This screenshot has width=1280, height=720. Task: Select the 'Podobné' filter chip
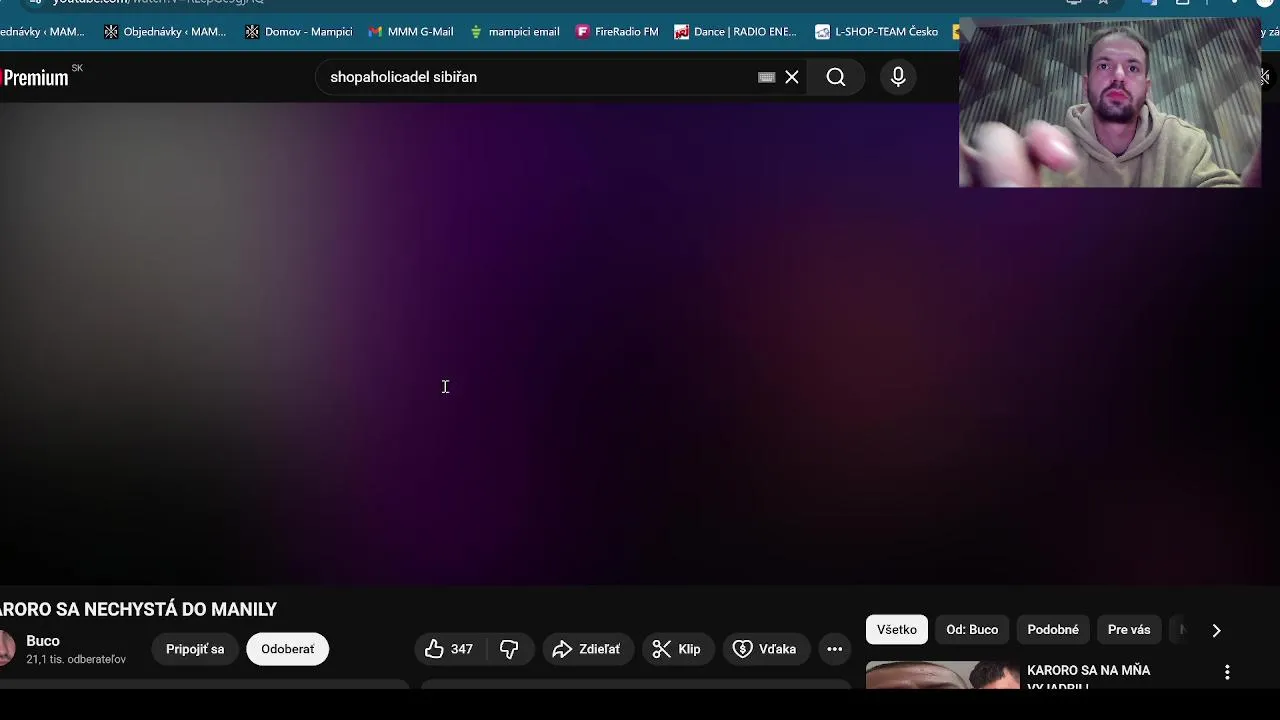click(1053, 630)
